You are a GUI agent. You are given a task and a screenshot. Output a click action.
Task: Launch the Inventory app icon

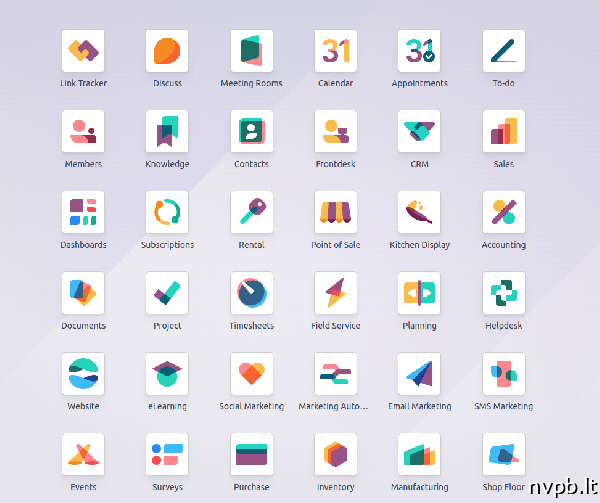(336, 454)
